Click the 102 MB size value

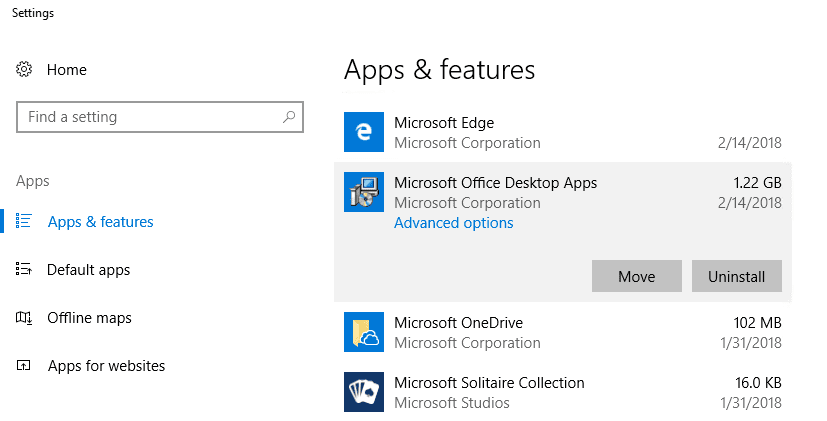(x=757, y=322)
